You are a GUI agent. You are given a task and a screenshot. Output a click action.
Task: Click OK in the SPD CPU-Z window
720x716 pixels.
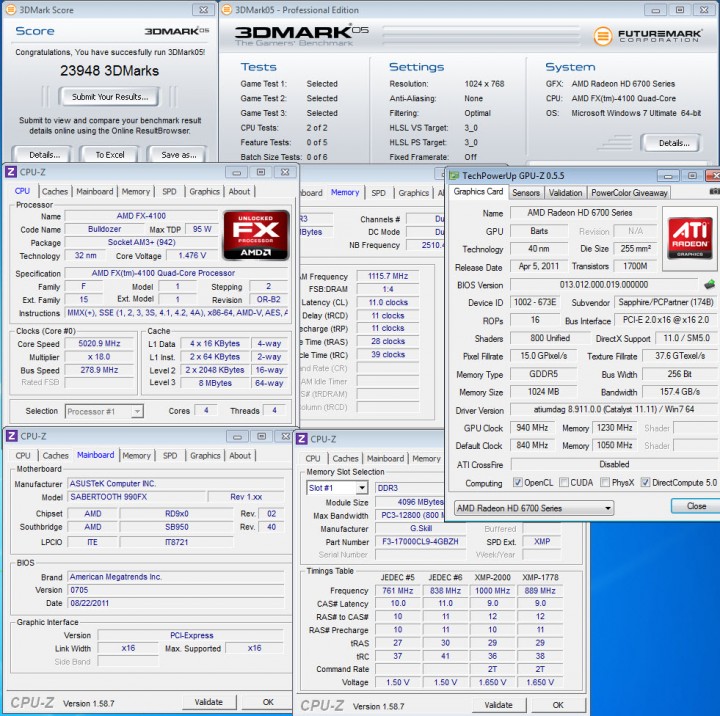558,705
